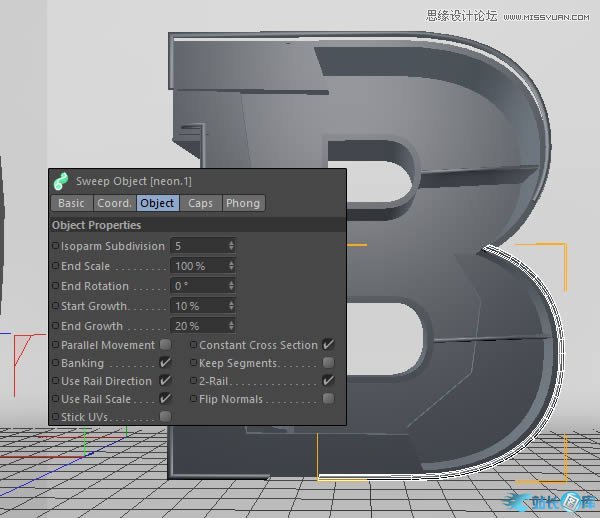This screenshot has height=518, width=600.
Task: Click the Sweep Object icon in panel header
Action: click(x=61, y=181)
